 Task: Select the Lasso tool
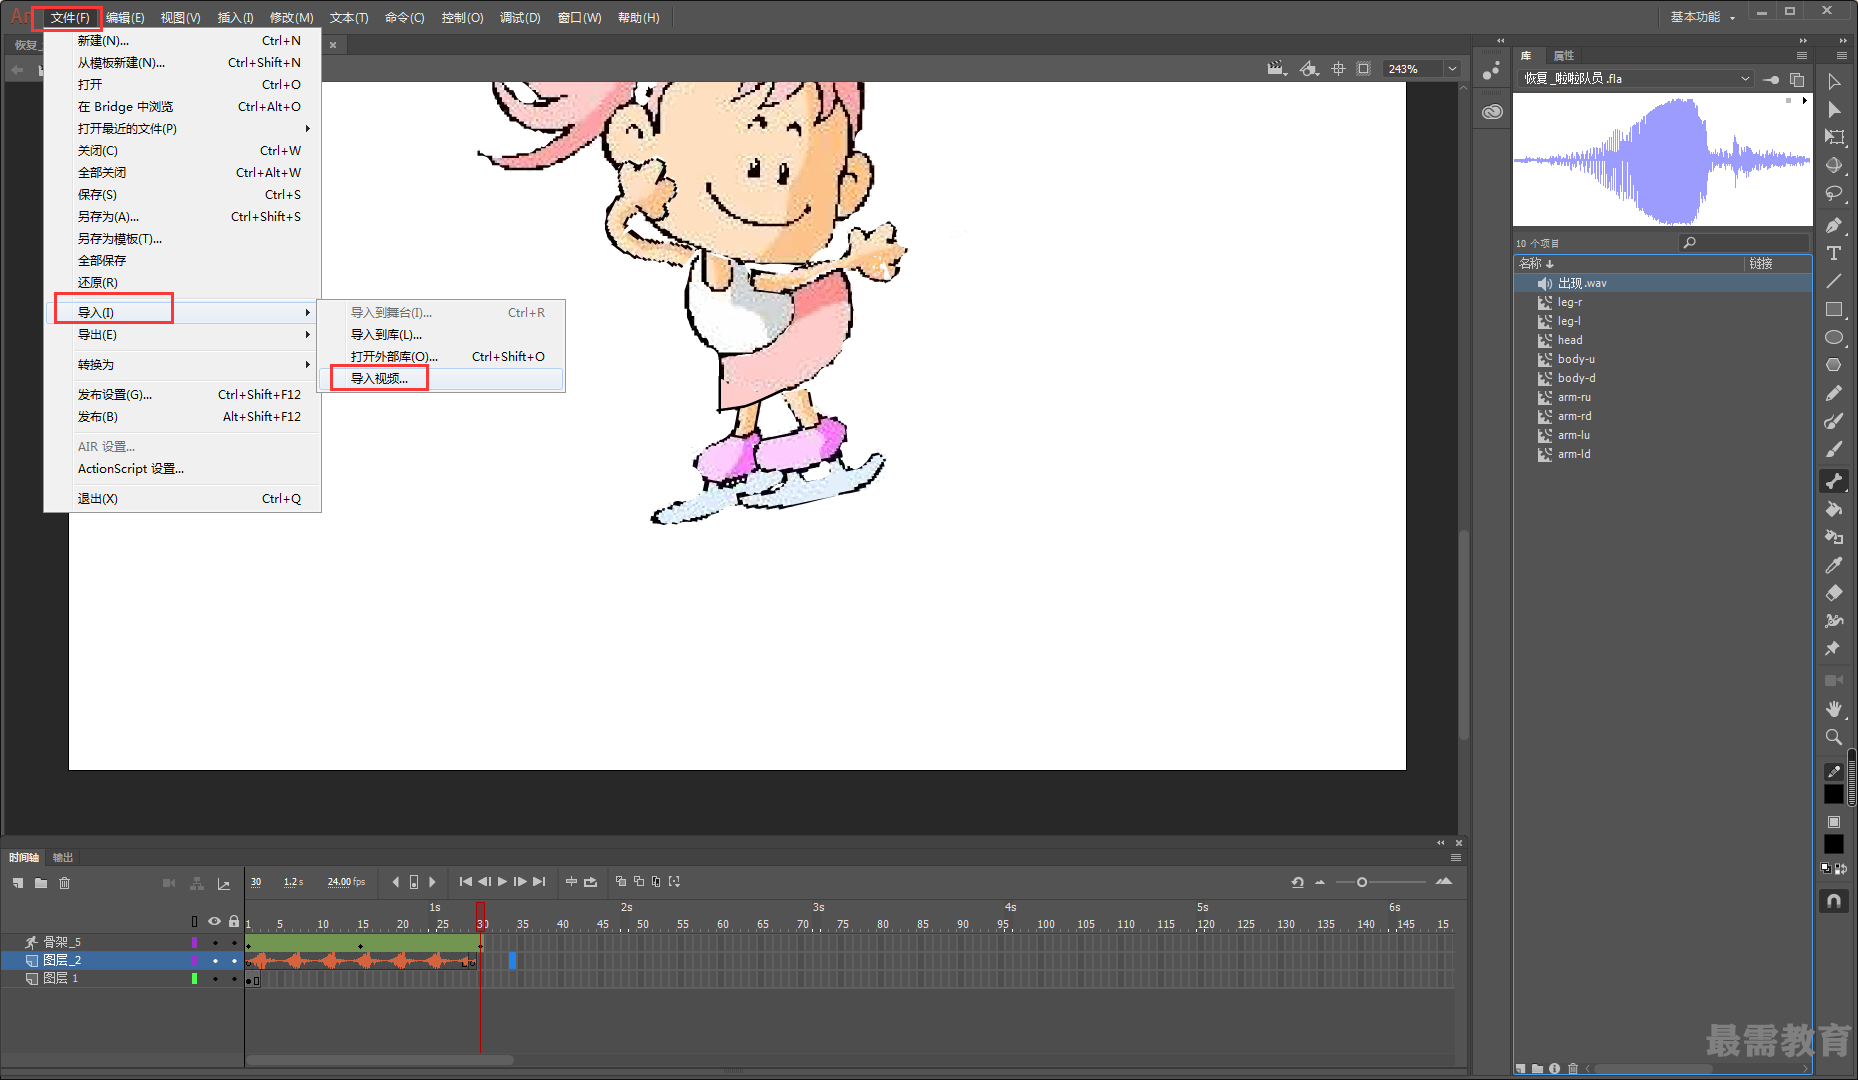1834,193
